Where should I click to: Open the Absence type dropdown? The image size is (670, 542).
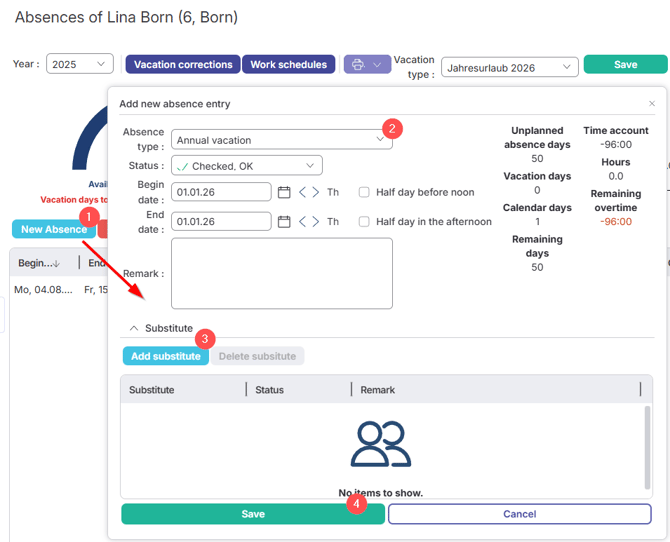coord(281,141)
